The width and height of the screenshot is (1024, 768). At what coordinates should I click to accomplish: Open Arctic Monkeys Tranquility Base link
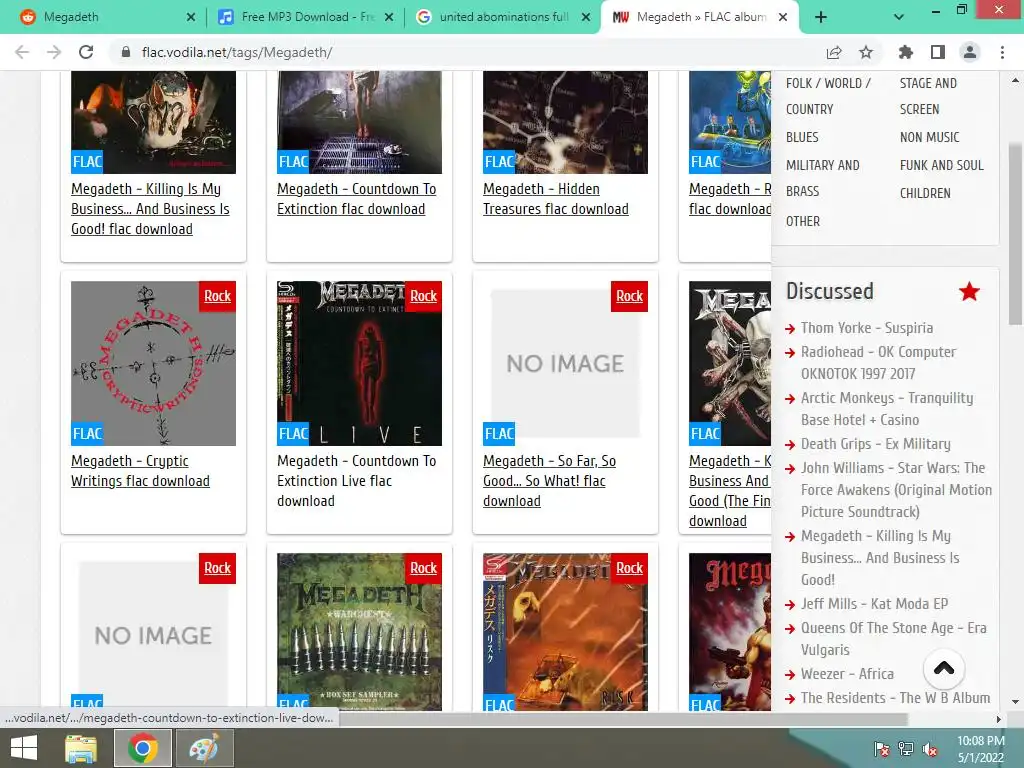pyautogui.click(x=887, y=409)
